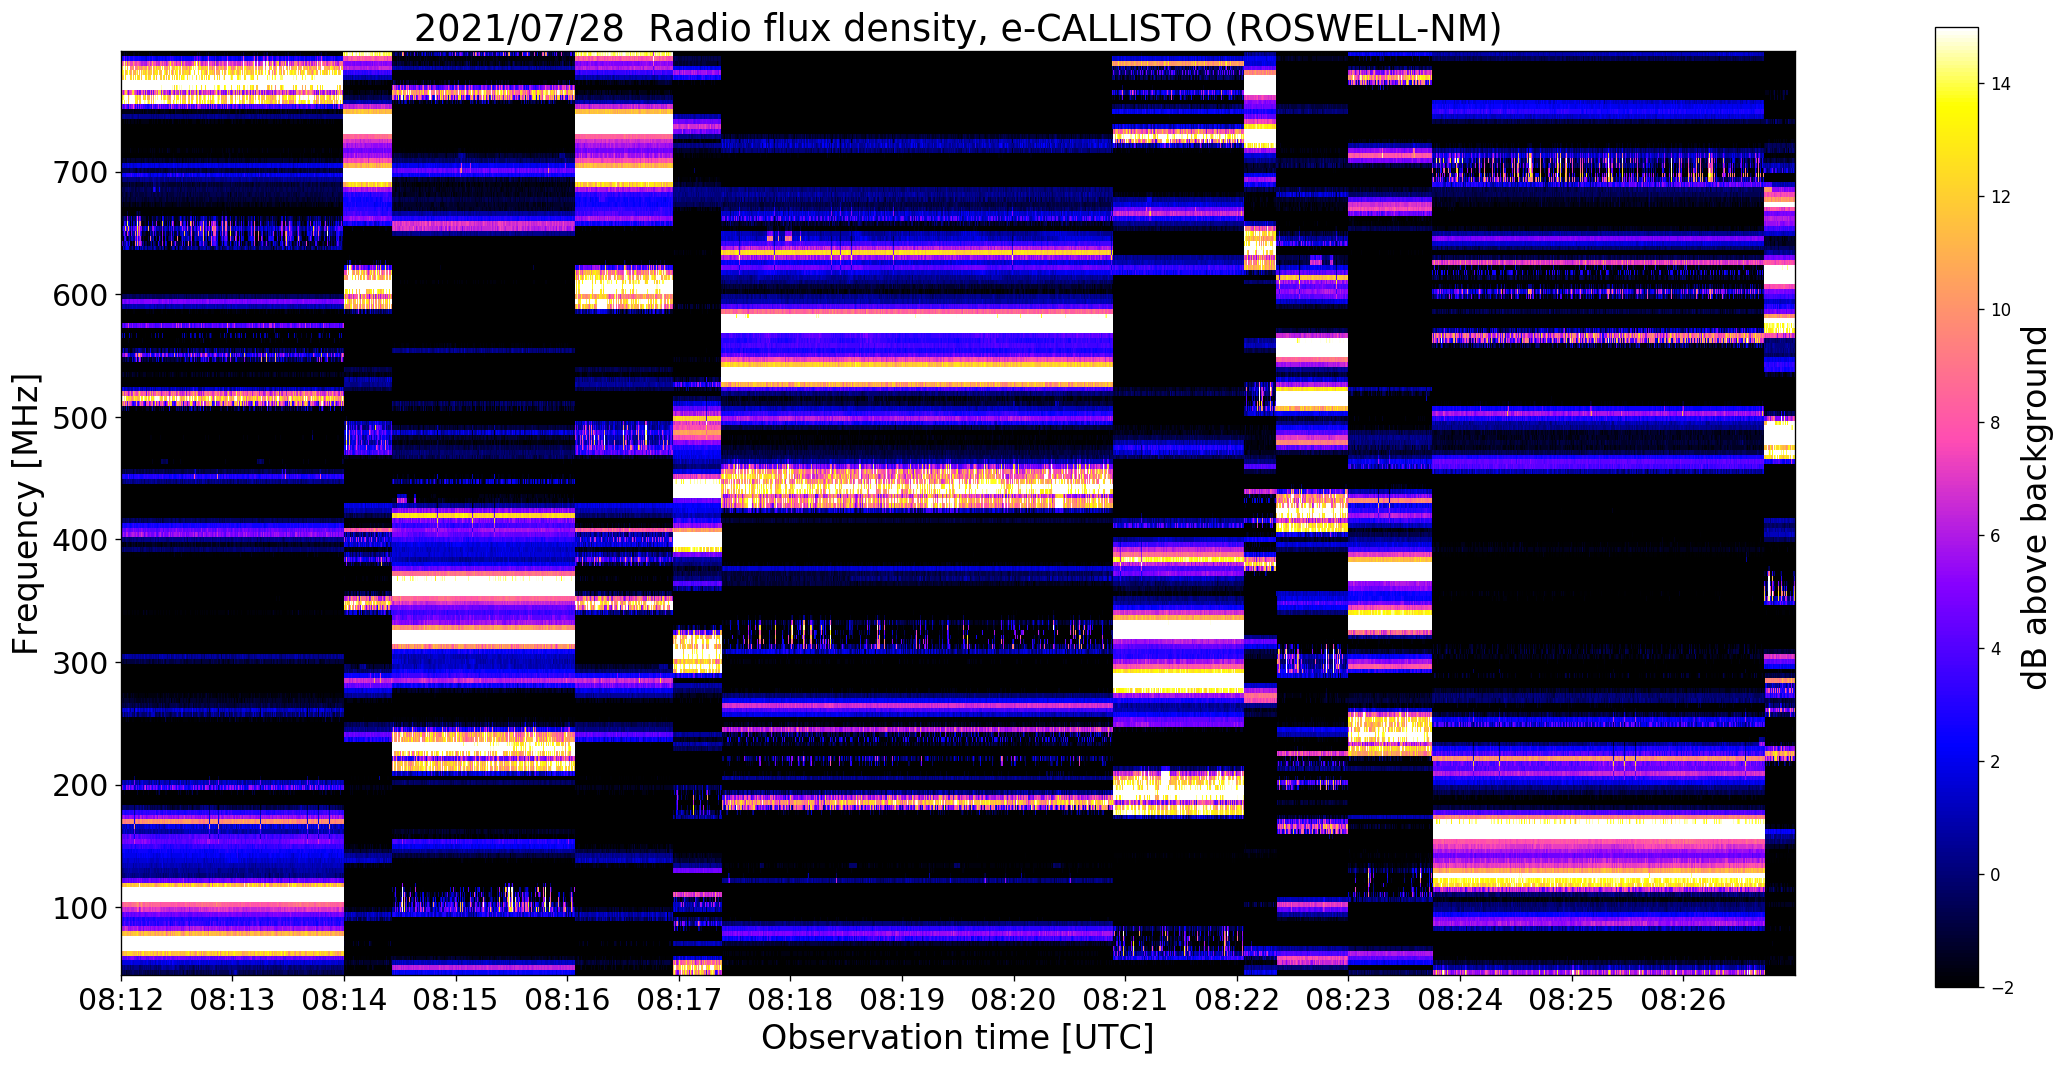Click the 08:16 time tick label
The width and height of the screenshot is (2066, 1067).
coord(568,998)
